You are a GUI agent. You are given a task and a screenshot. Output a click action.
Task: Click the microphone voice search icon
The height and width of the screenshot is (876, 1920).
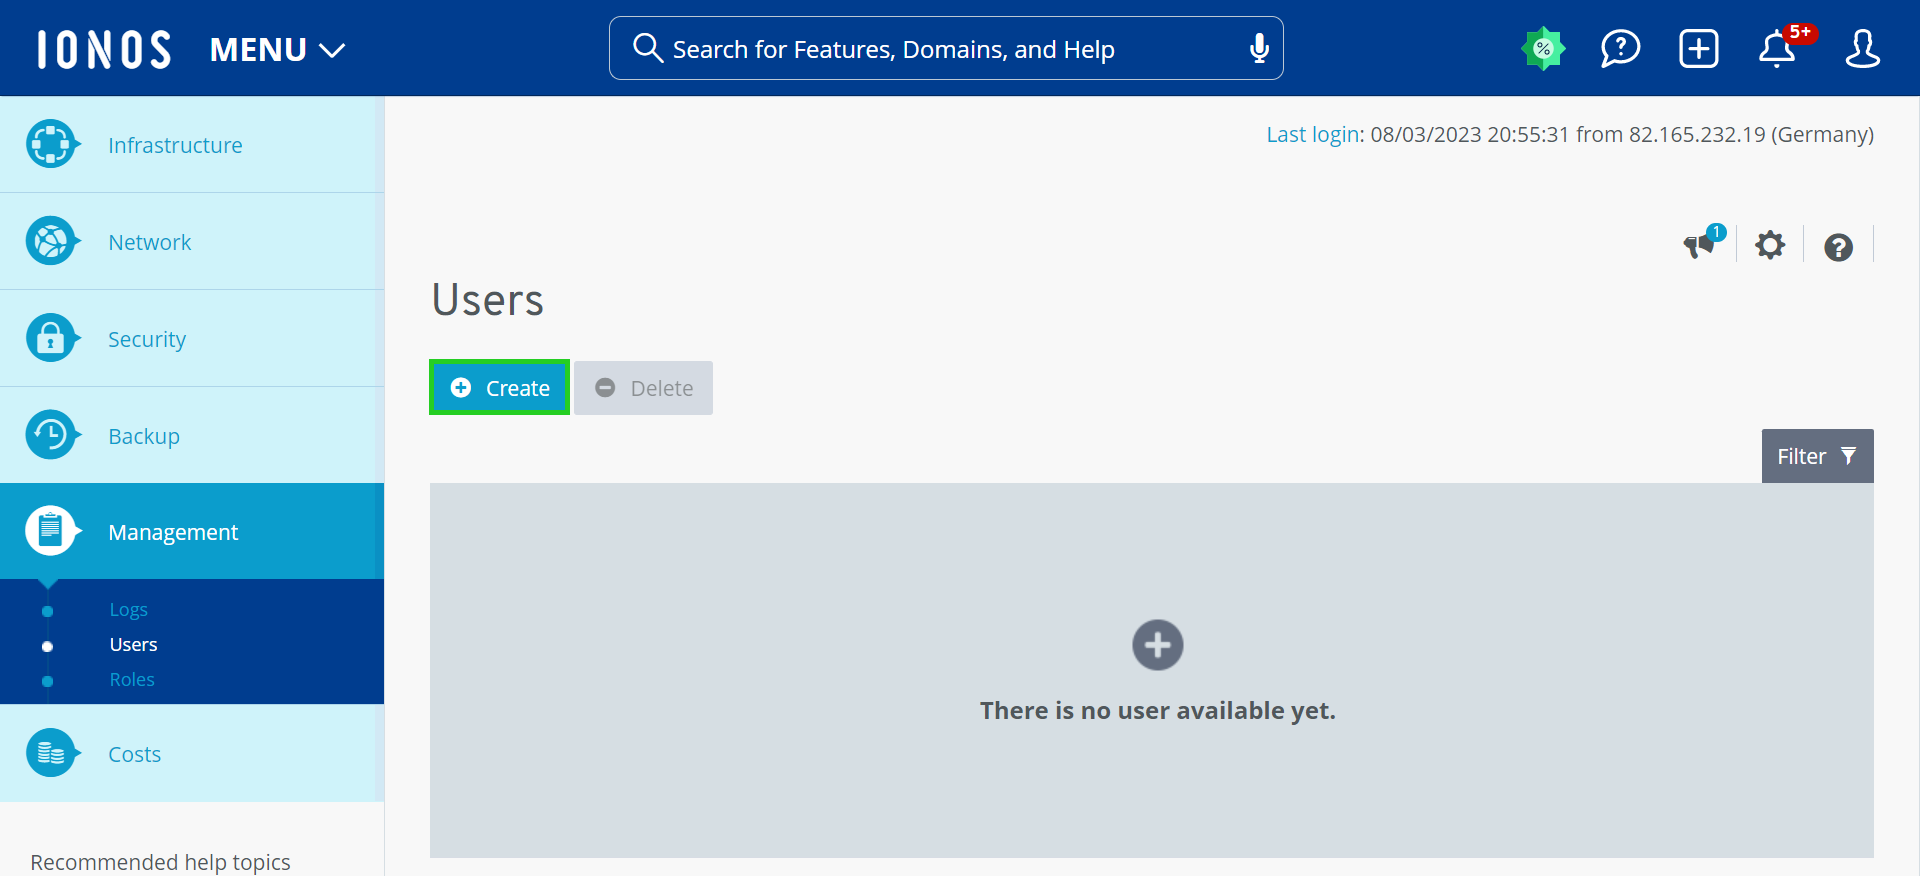click(1259, 48)
